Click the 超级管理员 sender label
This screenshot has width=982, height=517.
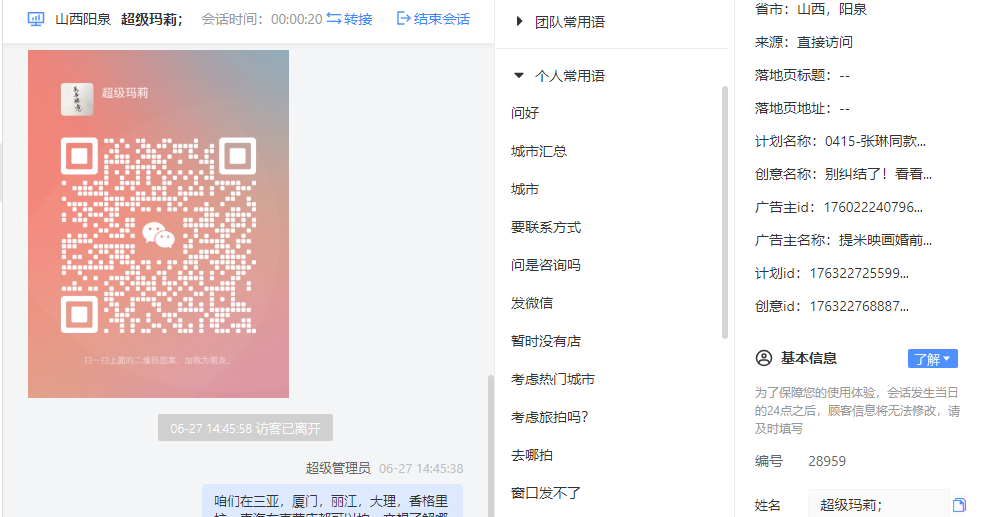tap(338, 468)
